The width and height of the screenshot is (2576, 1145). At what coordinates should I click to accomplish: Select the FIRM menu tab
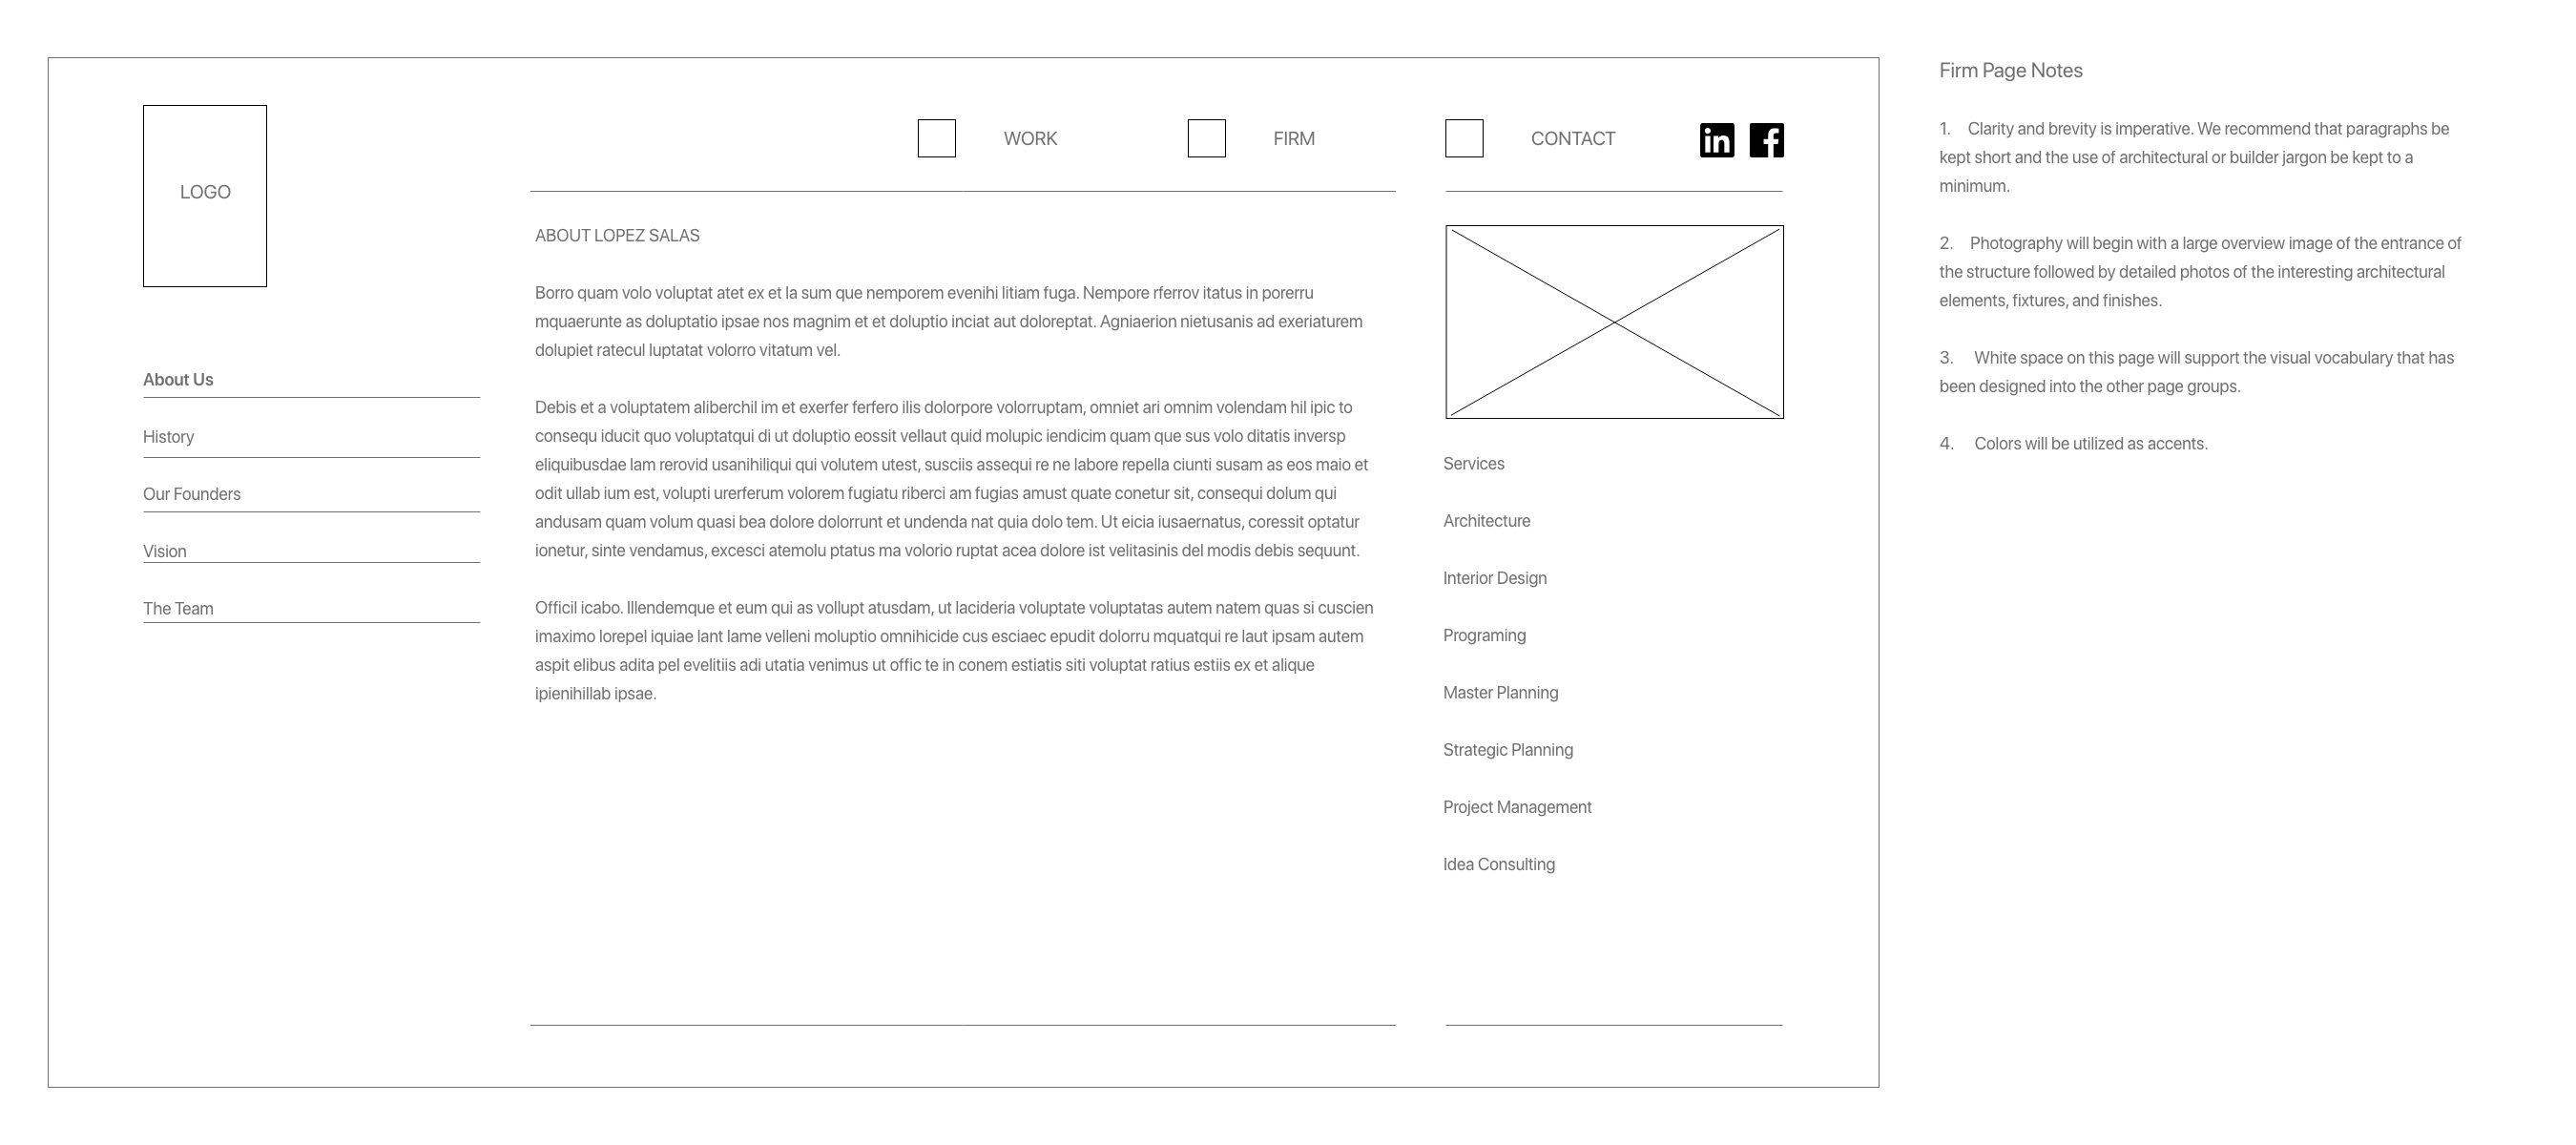[1295, 138]
